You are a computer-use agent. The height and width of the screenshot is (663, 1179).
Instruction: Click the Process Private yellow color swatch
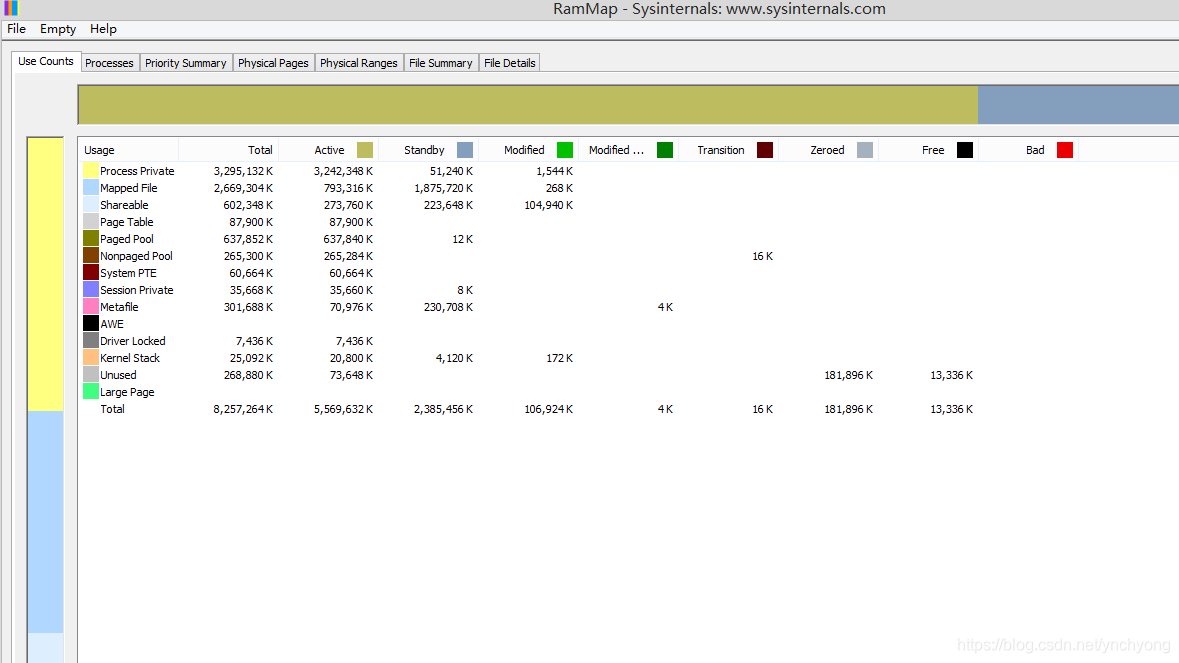click(91, 171)
